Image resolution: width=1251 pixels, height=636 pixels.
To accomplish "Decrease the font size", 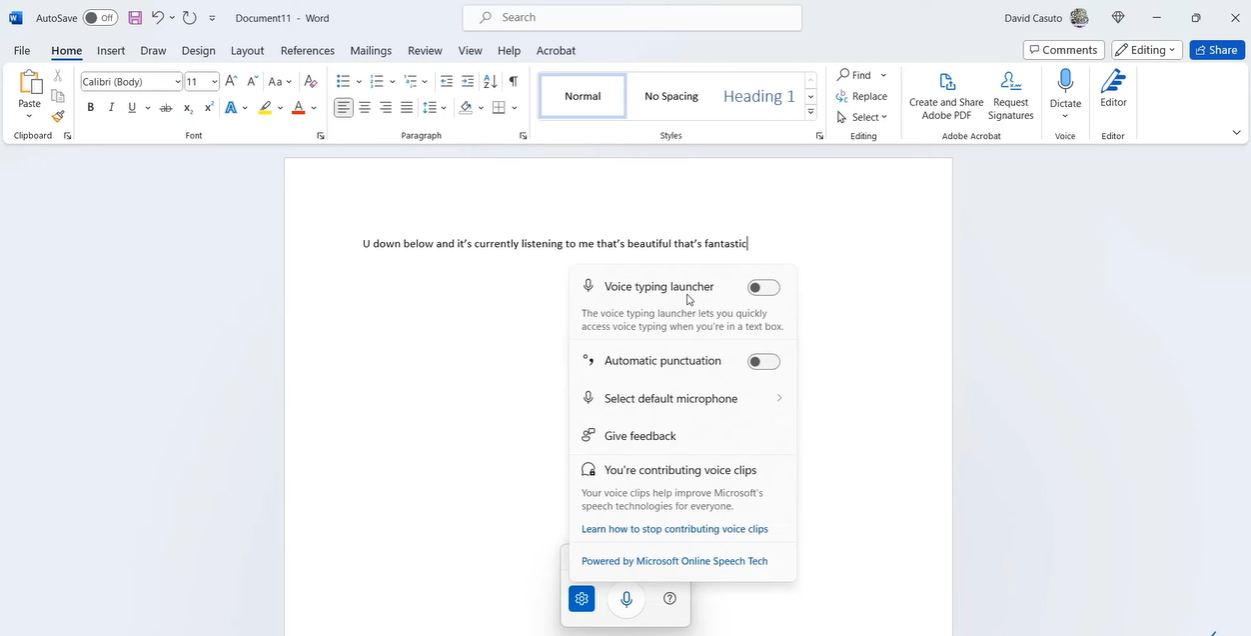I will [252, 82].
